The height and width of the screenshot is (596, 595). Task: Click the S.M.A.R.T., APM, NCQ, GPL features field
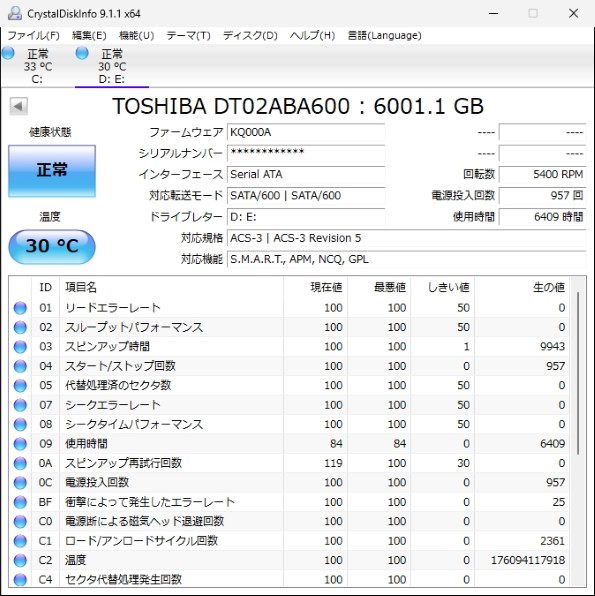406,260
